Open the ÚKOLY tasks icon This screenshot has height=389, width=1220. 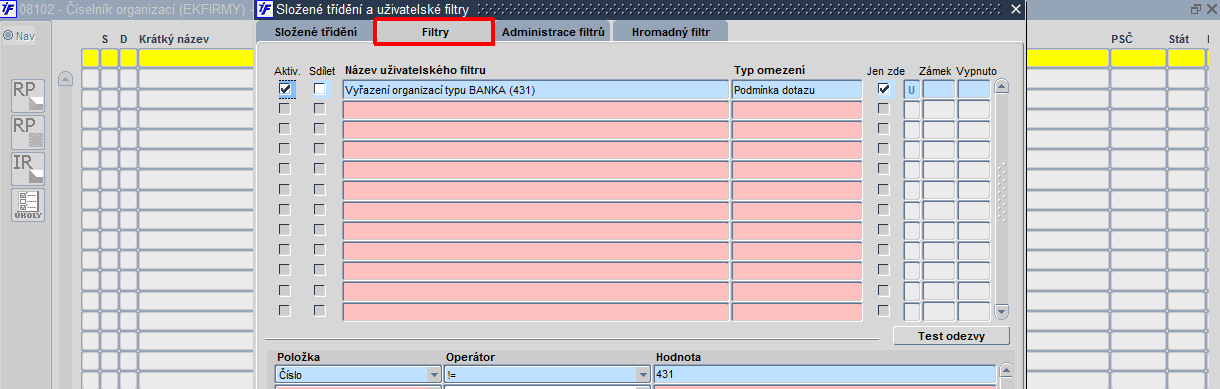coord(27,204)
